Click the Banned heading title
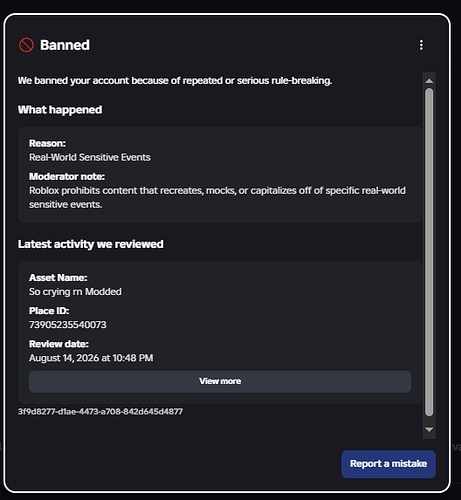 click(x=65, y=45)
